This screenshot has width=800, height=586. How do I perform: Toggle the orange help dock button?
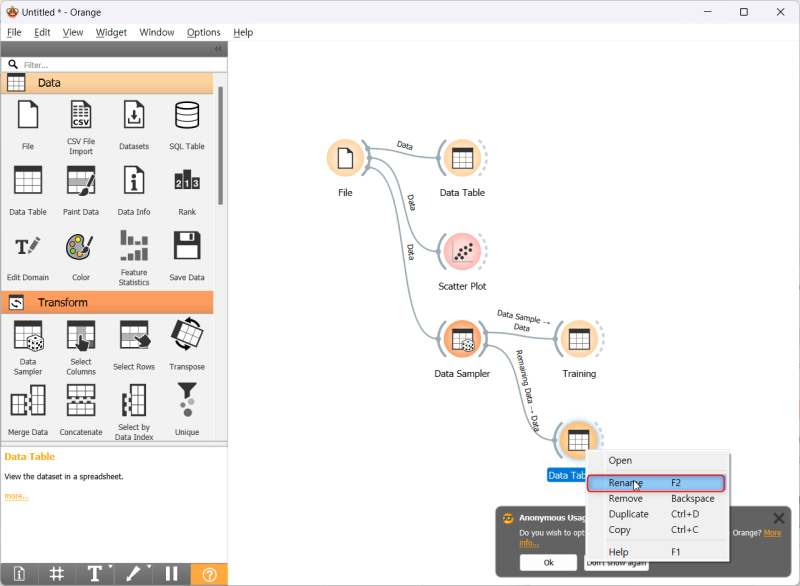(209, 574)
